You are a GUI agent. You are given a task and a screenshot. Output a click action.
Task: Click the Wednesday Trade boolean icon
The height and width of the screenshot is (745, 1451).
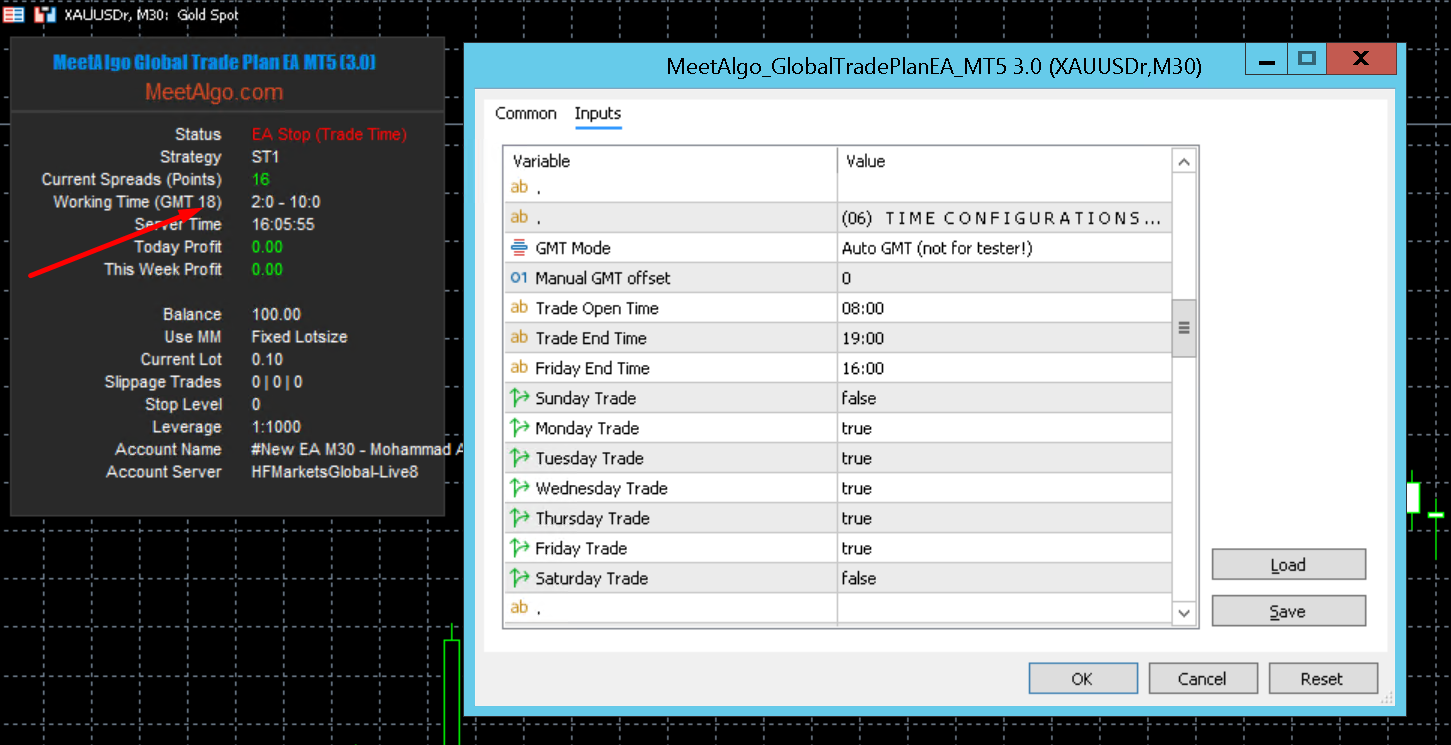pyautogui.click(x=519, y=488)
